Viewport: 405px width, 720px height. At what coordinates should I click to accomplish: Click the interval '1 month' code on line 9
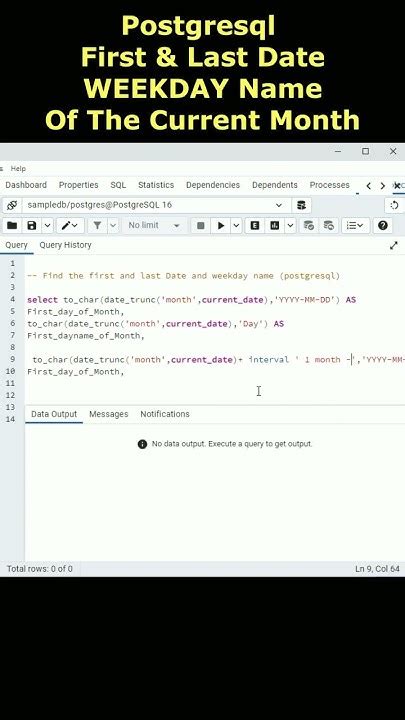(301, 360)
